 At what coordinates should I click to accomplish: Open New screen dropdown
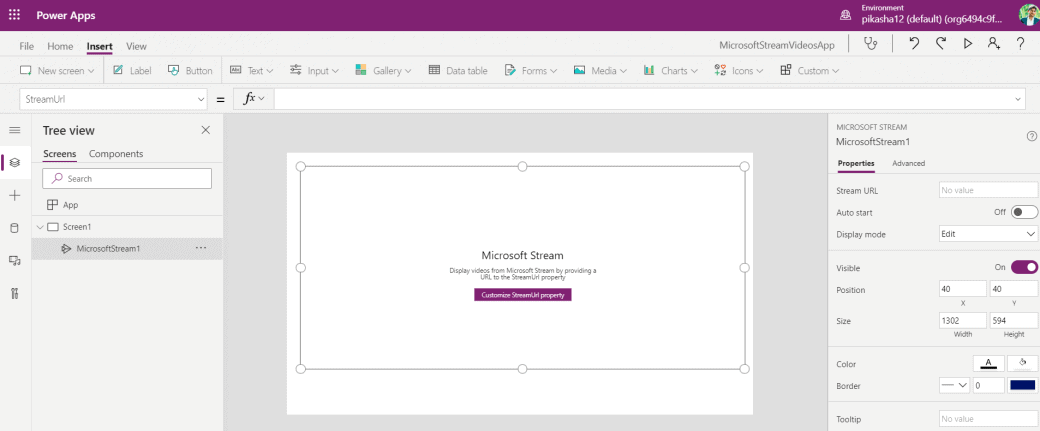coord(57,70)
